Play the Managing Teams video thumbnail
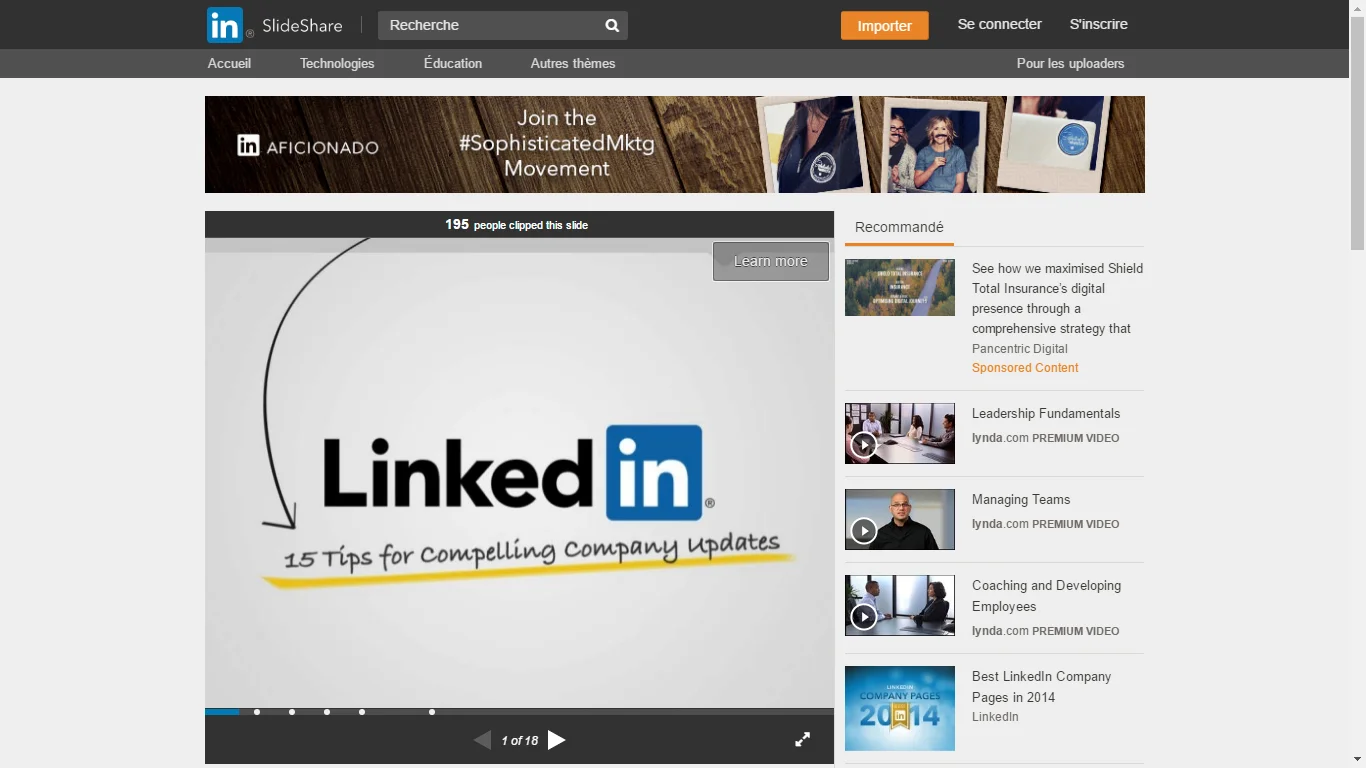1366x768 pixels. [900, 519]
